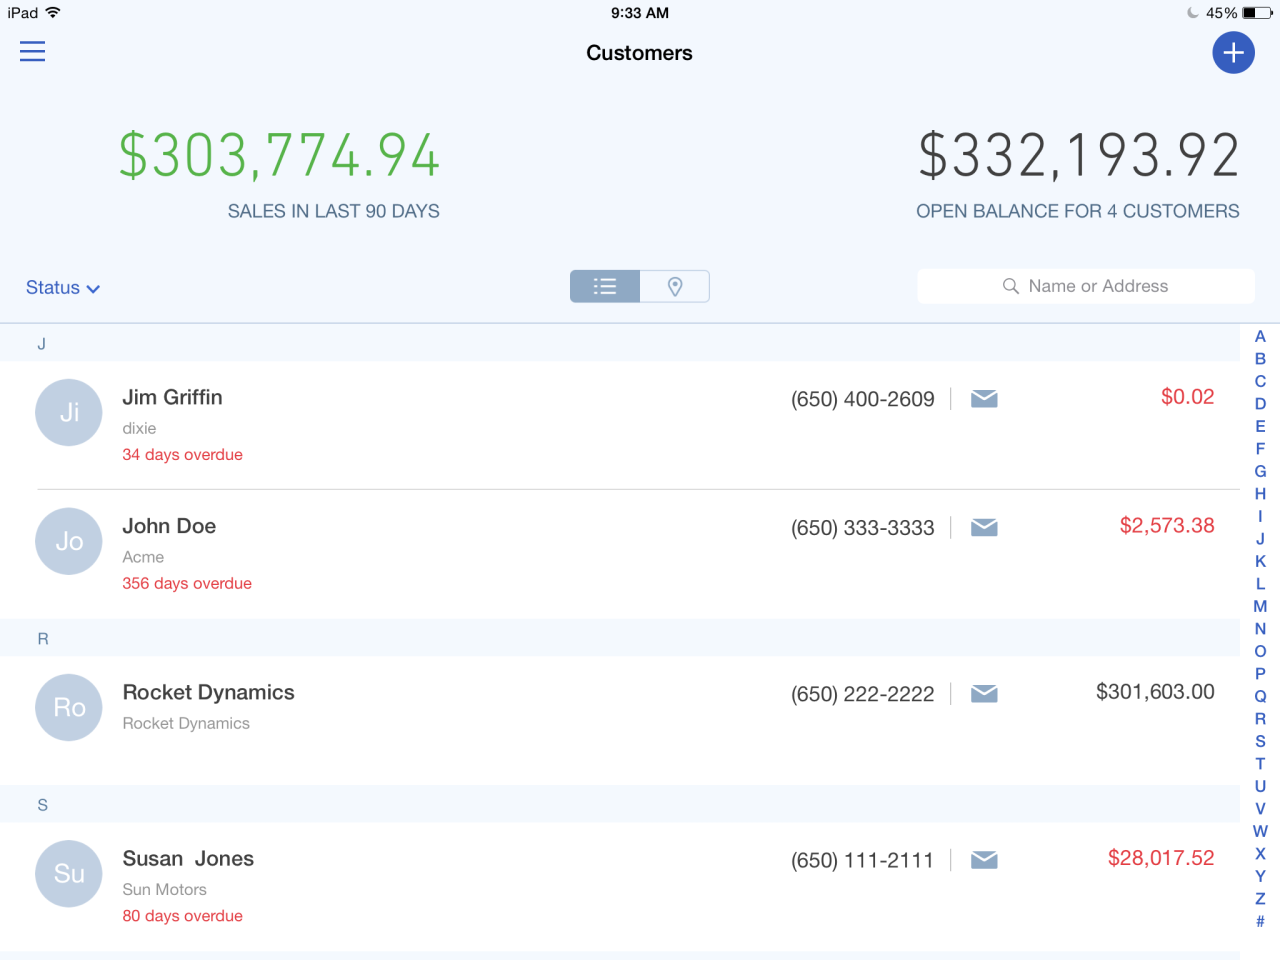The height and width of the screenshot is (960, 1280).
Task: Tap Susan Jones' avatar circle
Action: [x=68, y=873]
